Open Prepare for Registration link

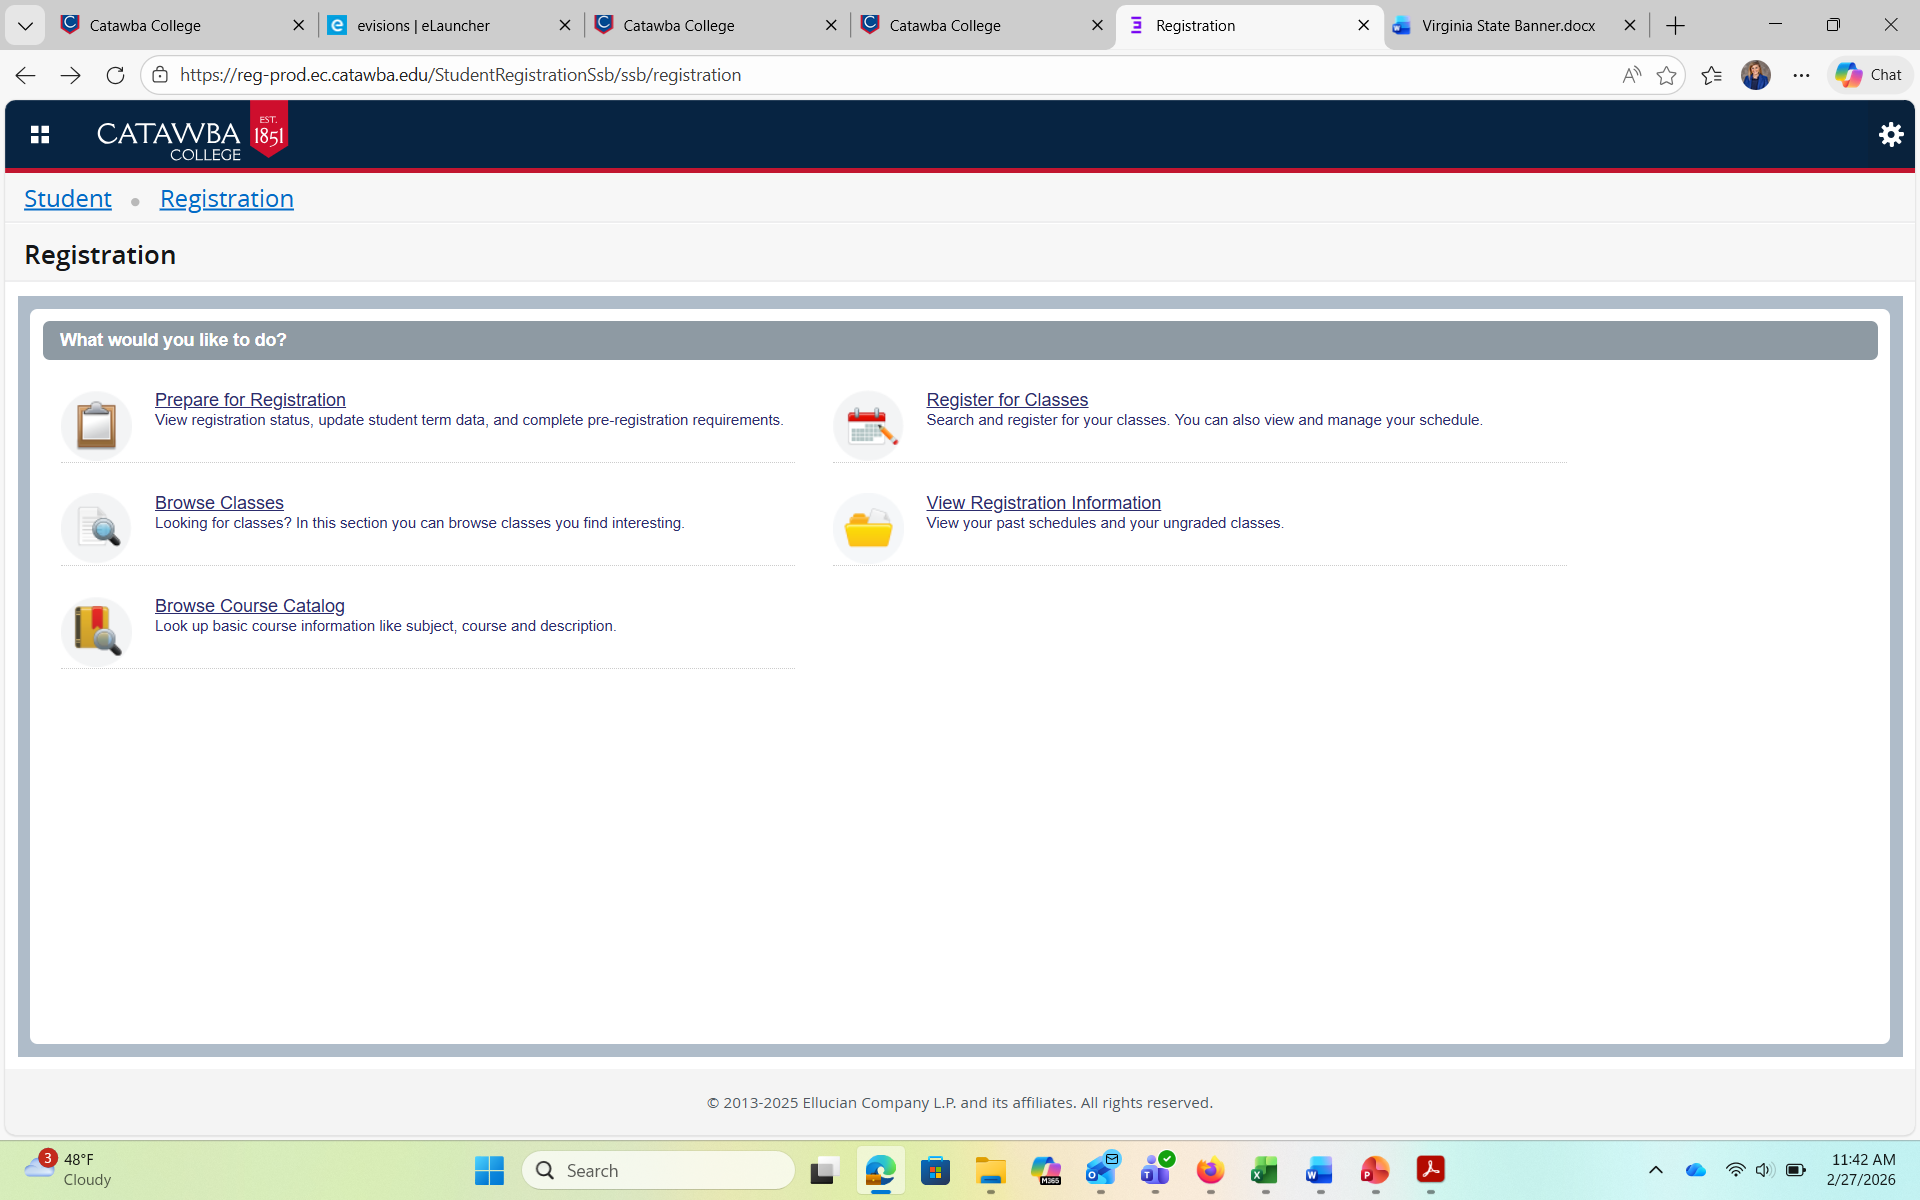click(250, 399)
